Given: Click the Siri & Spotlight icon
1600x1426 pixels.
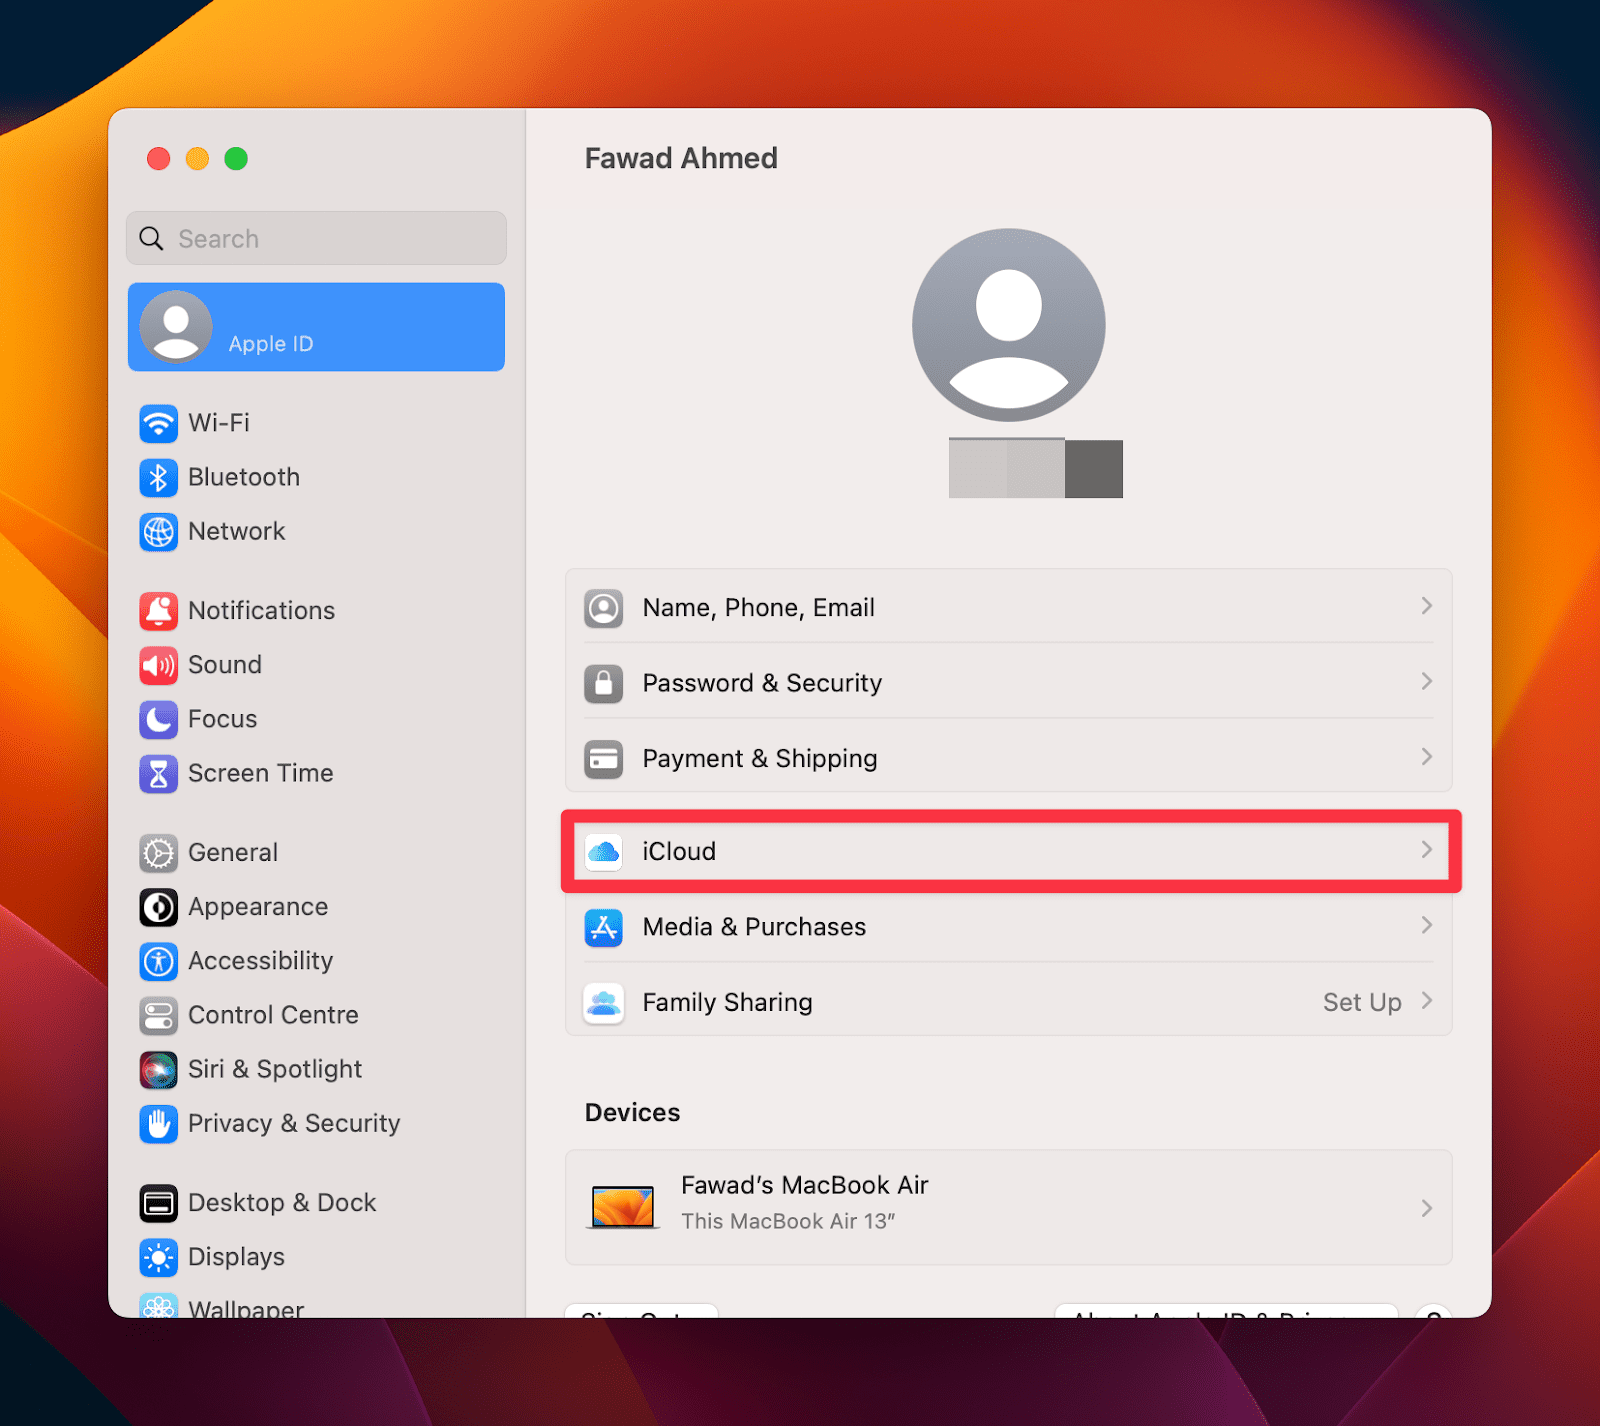Looking at the screenshot, I should 158,1069.
